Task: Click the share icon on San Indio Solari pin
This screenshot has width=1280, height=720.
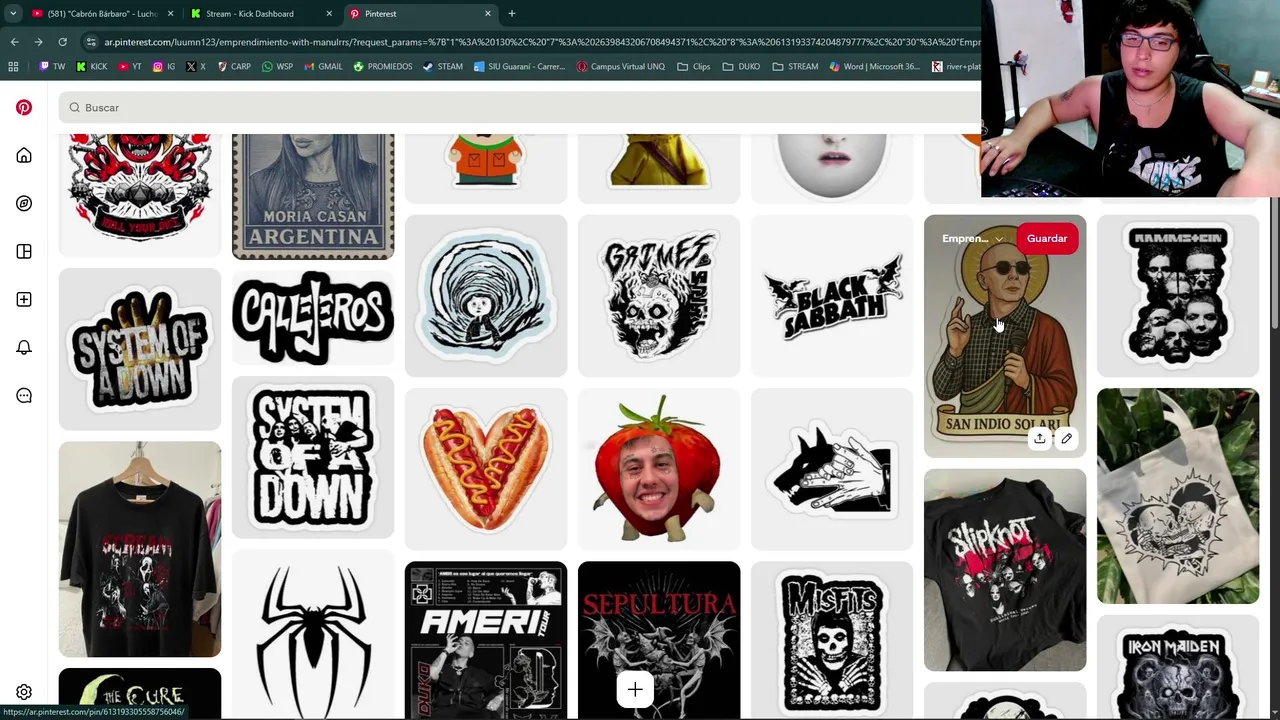Action: tap(1040, 438)
